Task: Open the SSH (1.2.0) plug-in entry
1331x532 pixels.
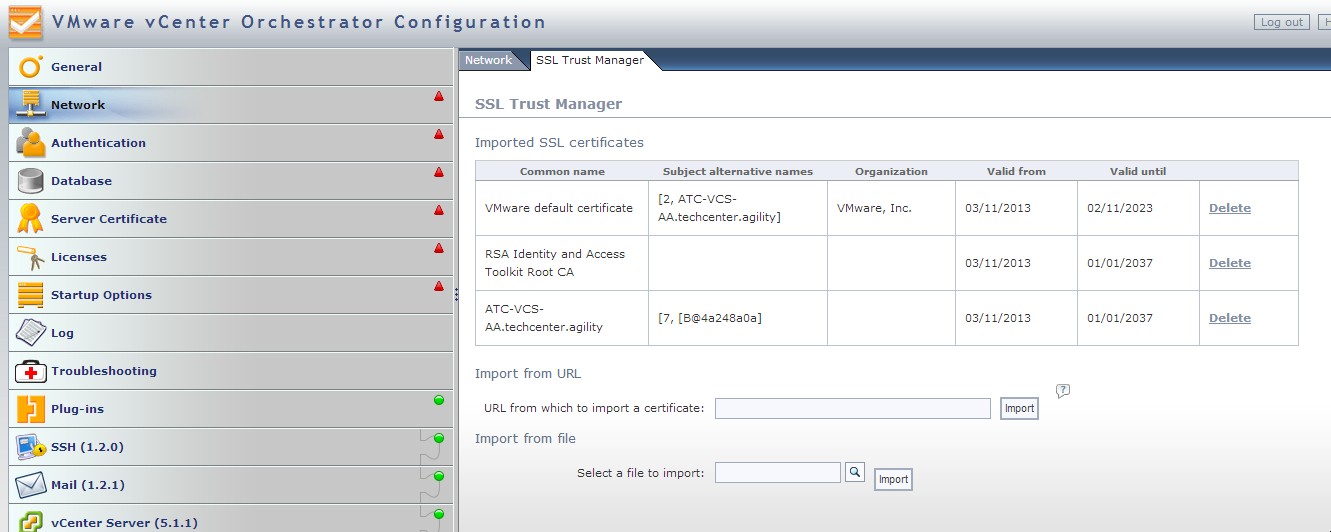Action: [x=87, y=447]
